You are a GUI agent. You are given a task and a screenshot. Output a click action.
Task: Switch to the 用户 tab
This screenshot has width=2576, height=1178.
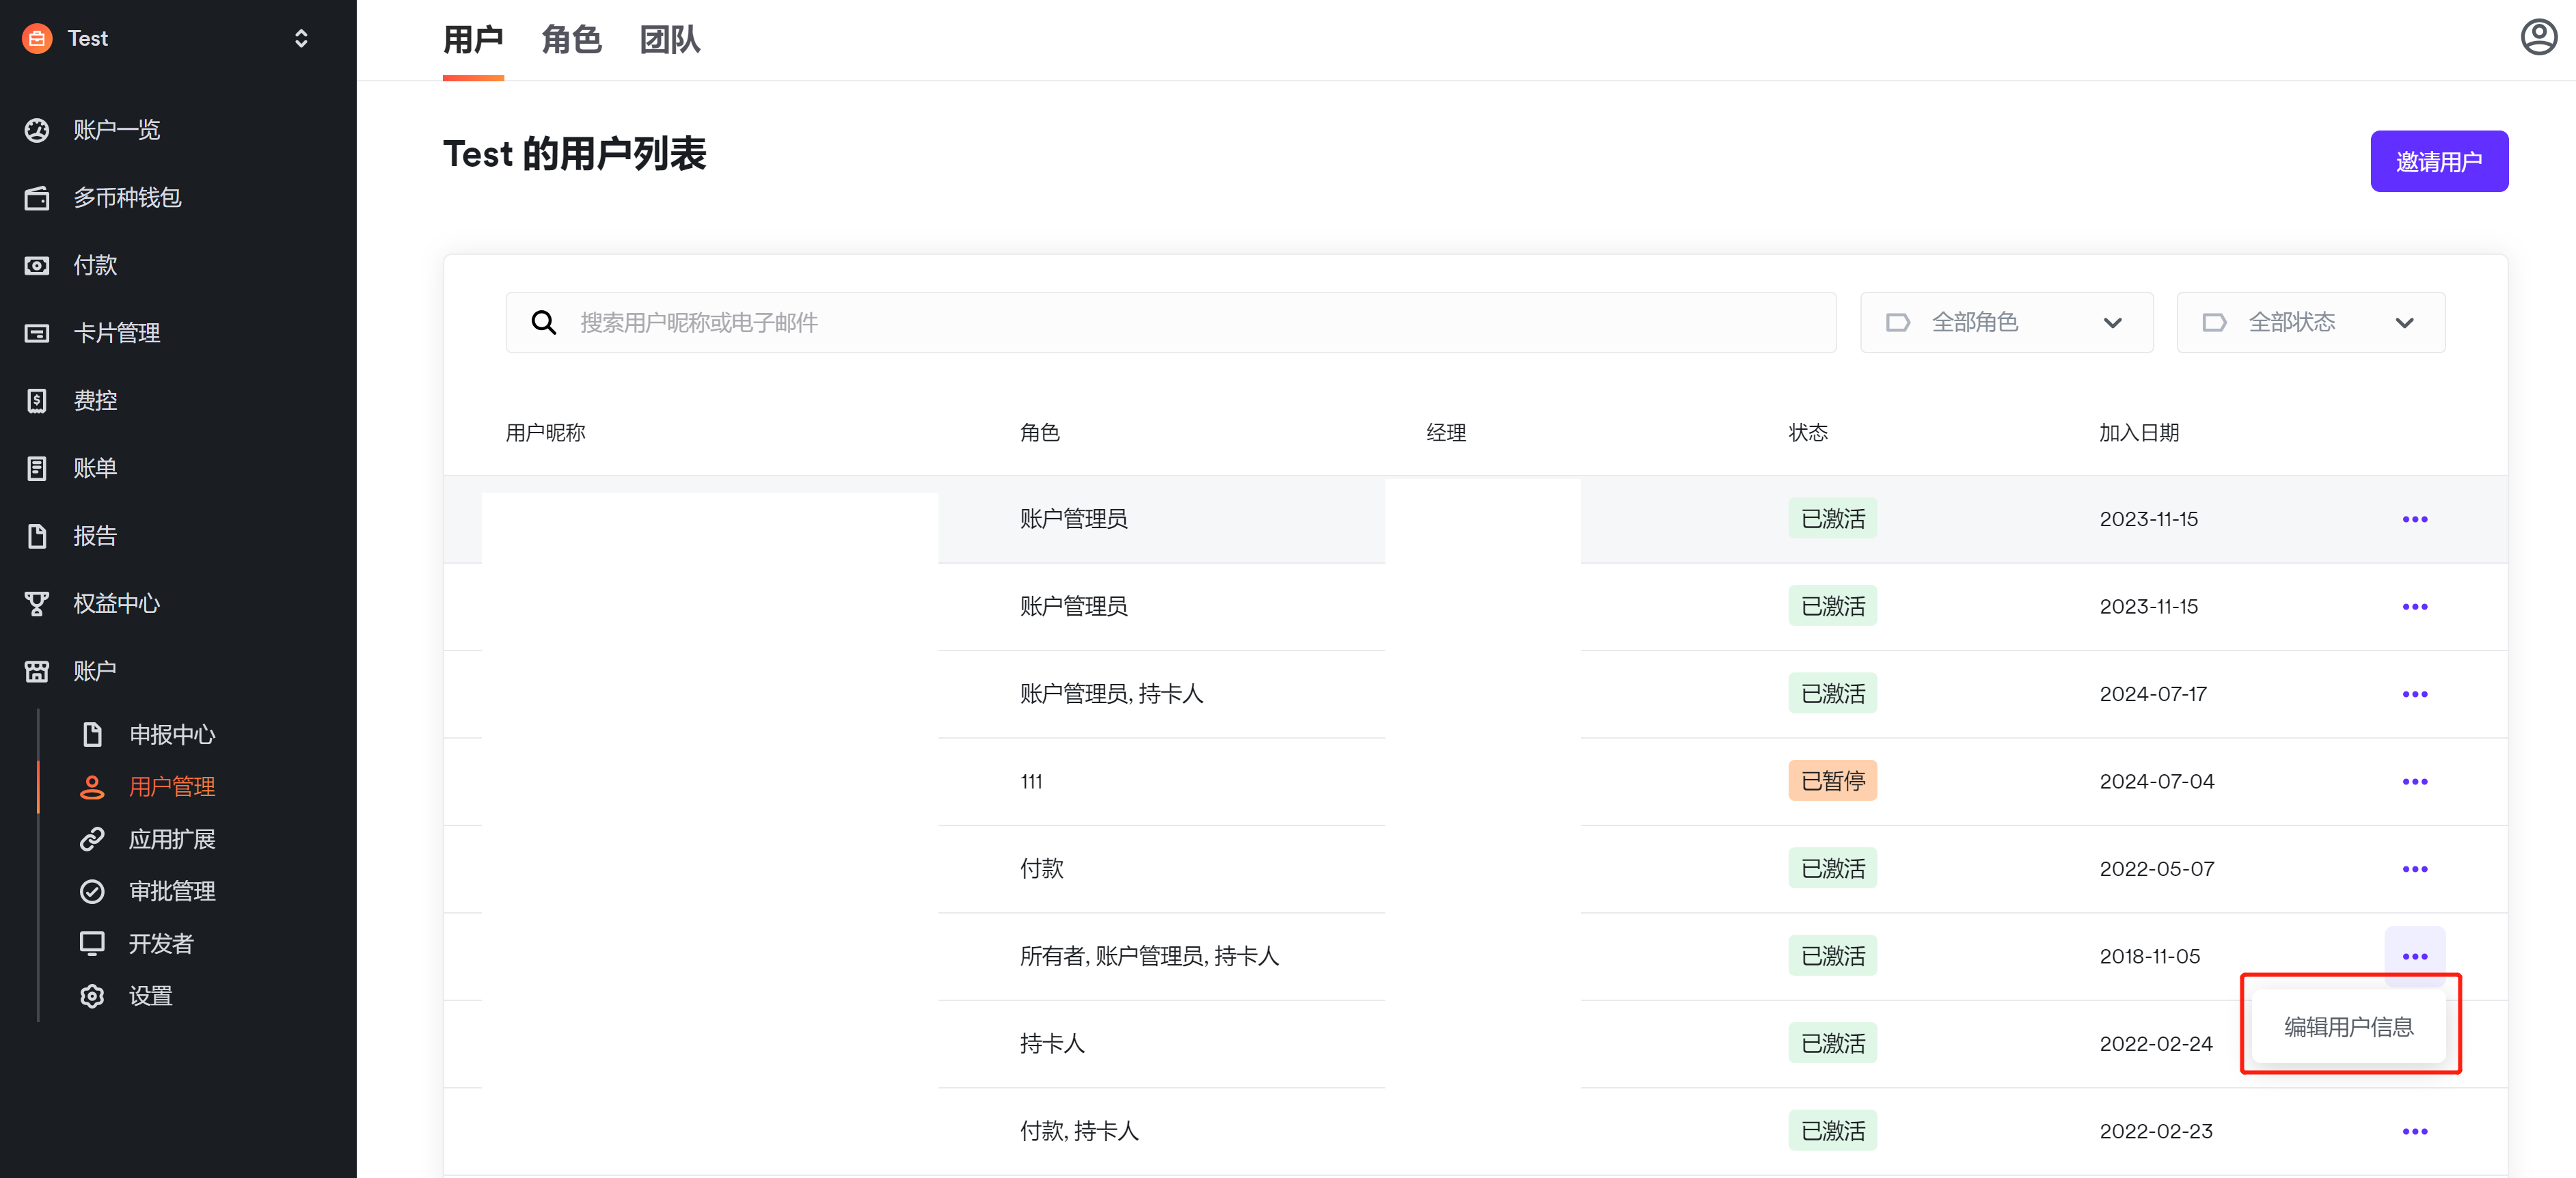point(473,40)
